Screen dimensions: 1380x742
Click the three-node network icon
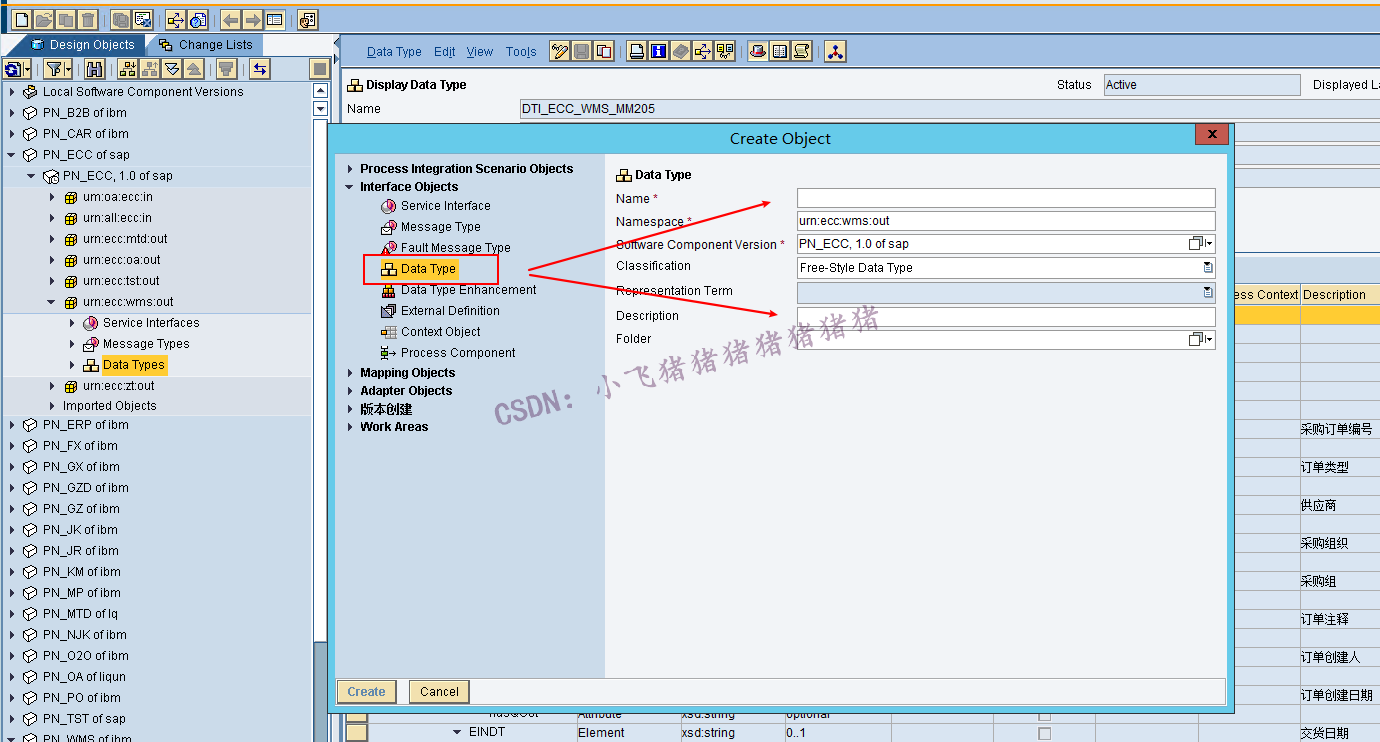pyautogui.click(x=836, y=52)
